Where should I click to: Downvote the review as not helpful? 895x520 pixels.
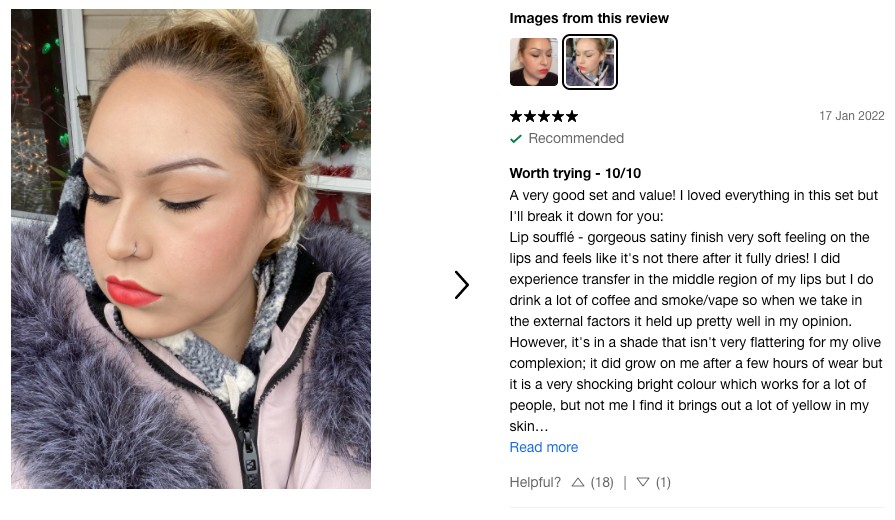pos(643,482)
